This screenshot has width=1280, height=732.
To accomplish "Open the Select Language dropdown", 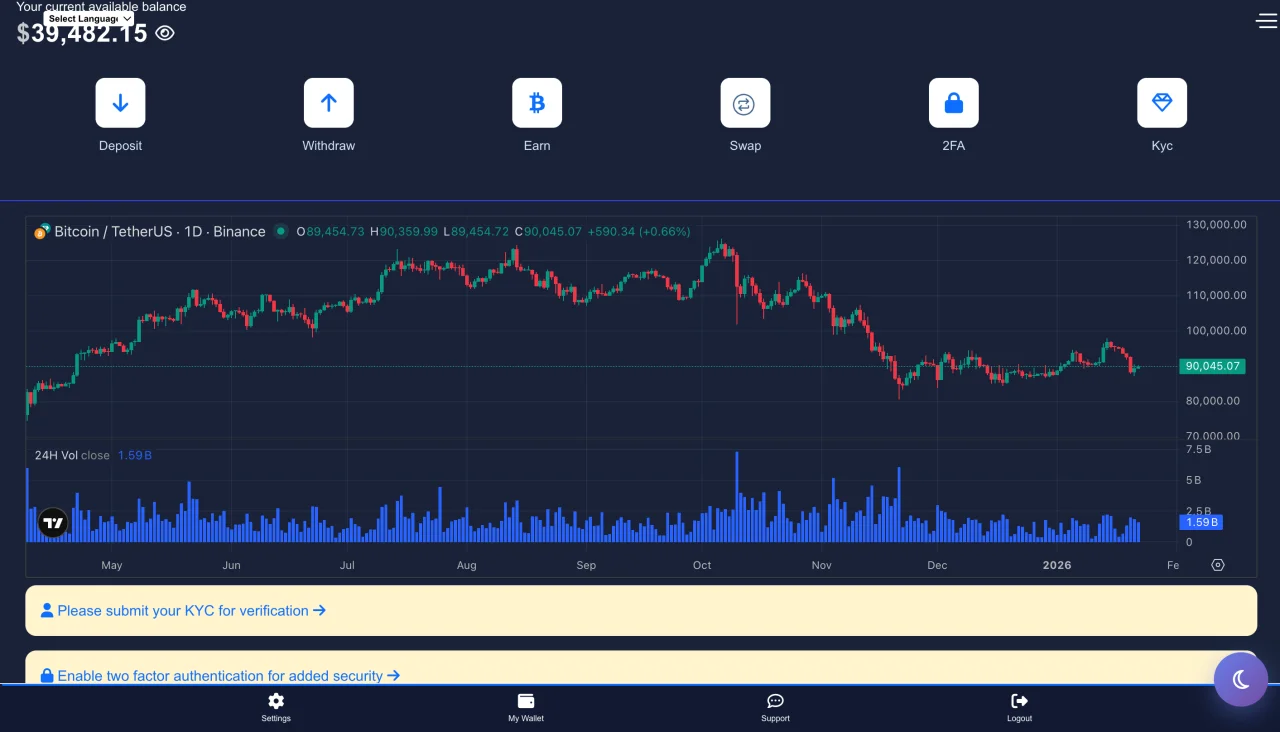I will pyautogui.click(x=89, y=18).
